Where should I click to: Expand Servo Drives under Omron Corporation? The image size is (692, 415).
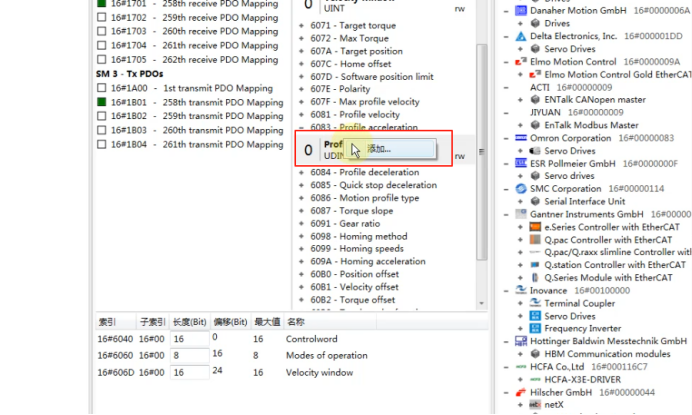tap(520, 151)
